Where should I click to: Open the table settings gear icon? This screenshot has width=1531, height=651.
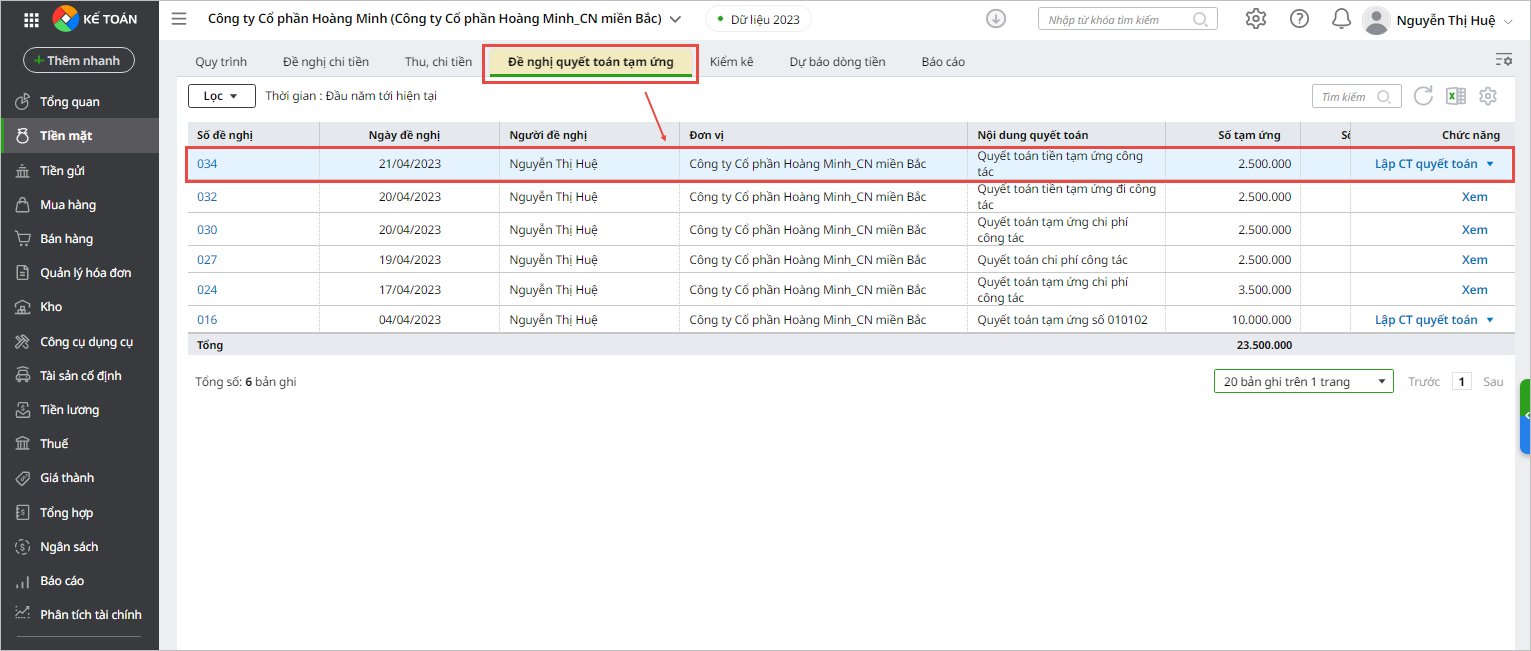[1488, 96]
